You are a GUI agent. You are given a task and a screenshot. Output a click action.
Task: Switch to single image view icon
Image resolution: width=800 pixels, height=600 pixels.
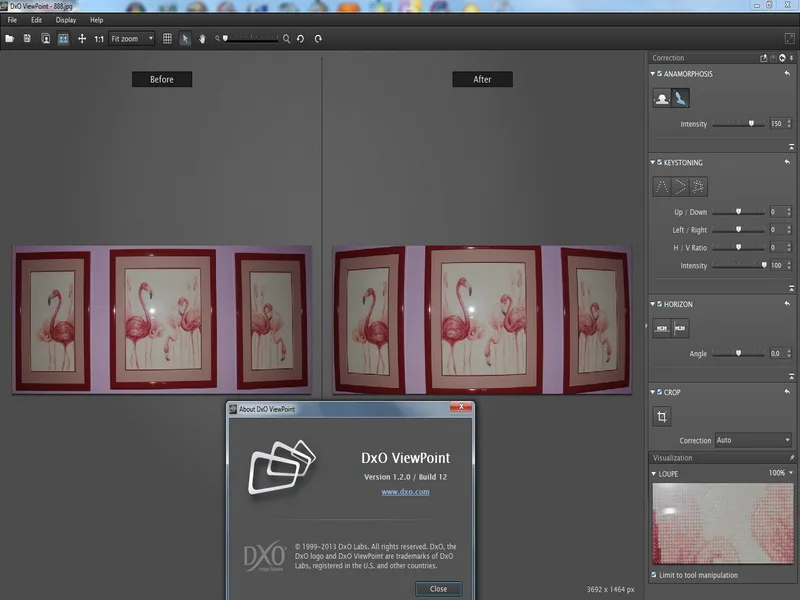coord(45,39)
